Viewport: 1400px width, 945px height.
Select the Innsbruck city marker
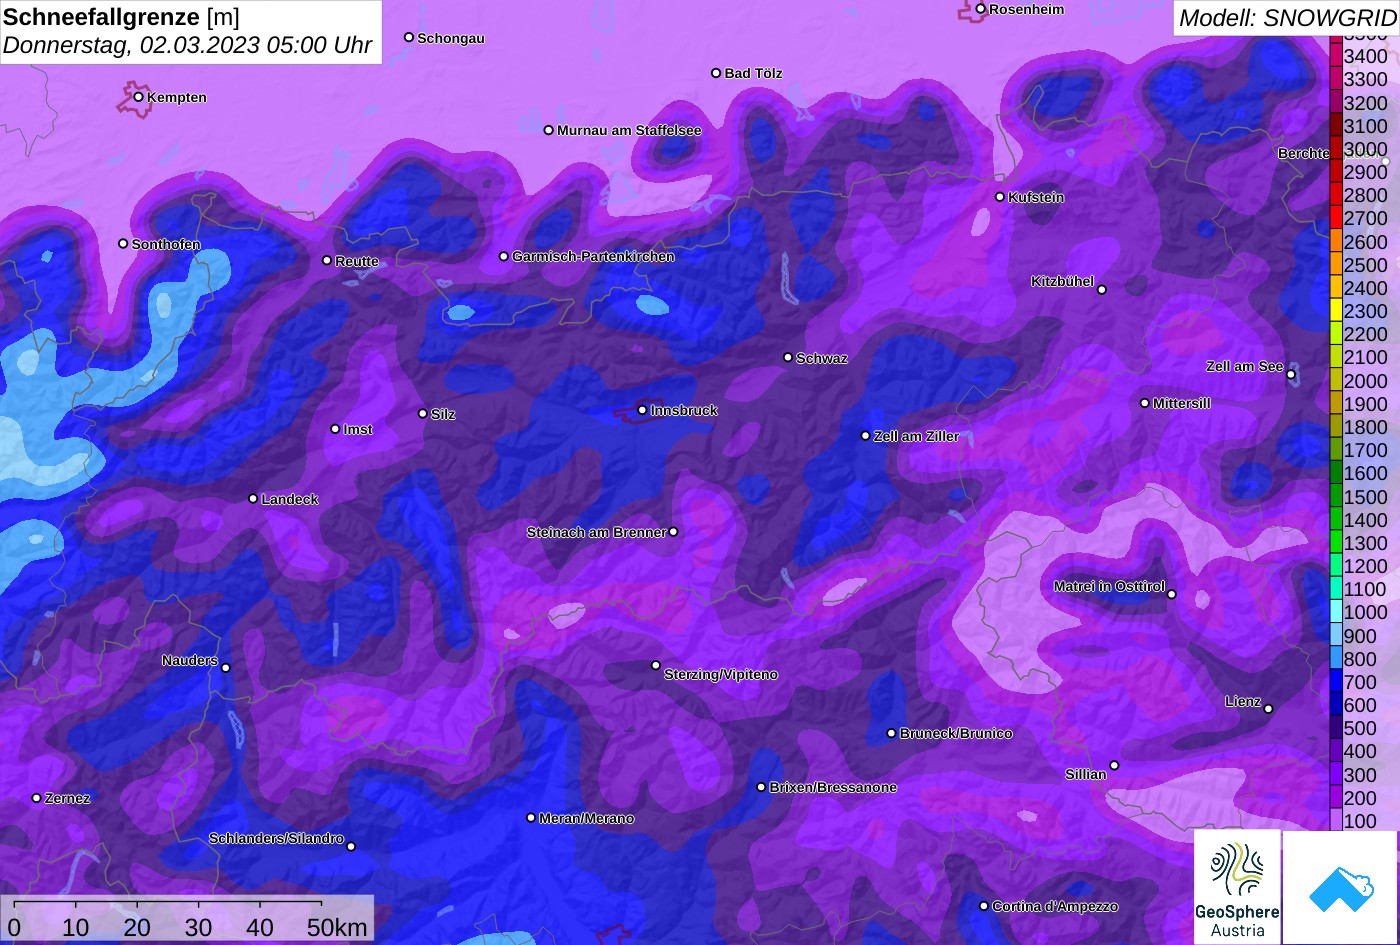click(642, 410)
